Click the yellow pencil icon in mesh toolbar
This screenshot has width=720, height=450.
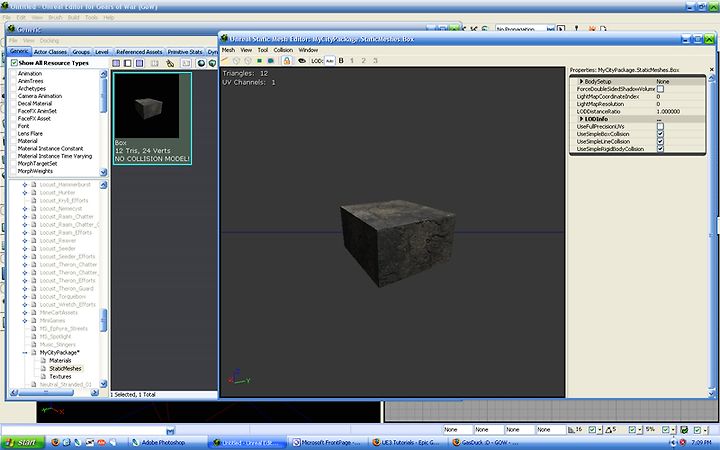click(225, 61)
